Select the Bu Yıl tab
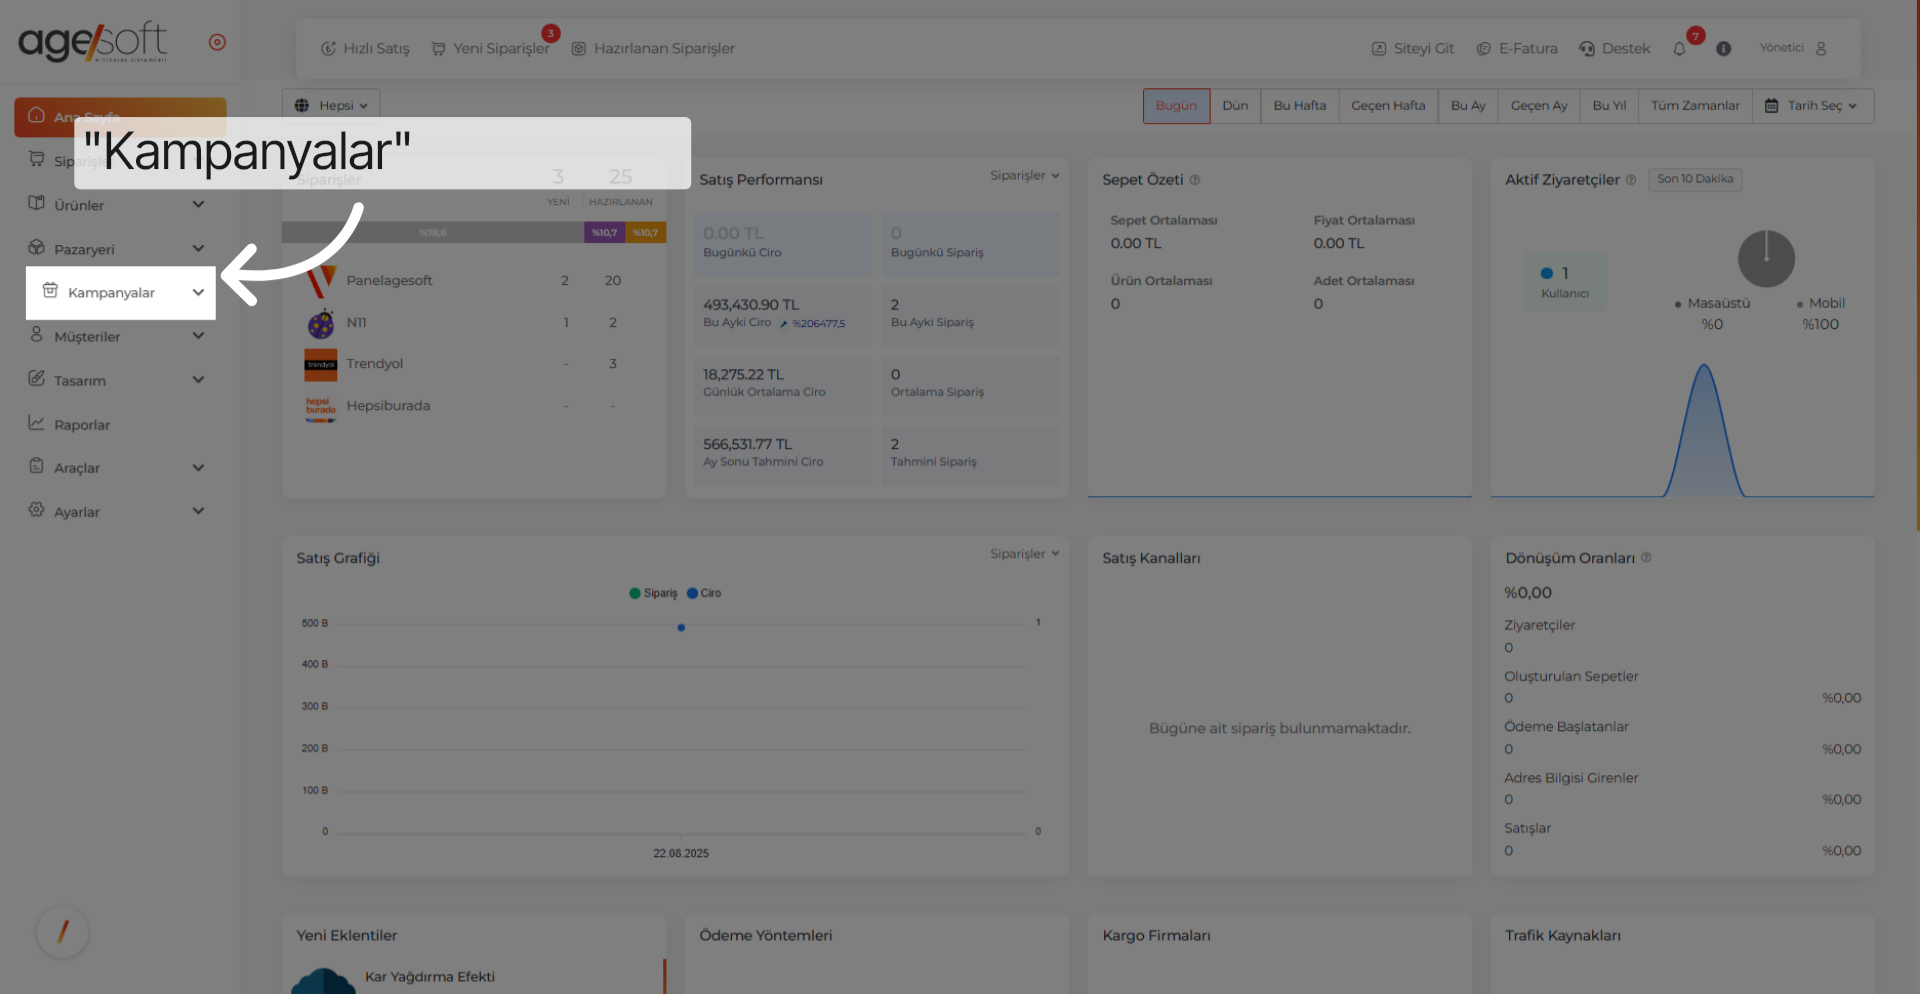1920x994 pixels. [x=1609, y=105]
